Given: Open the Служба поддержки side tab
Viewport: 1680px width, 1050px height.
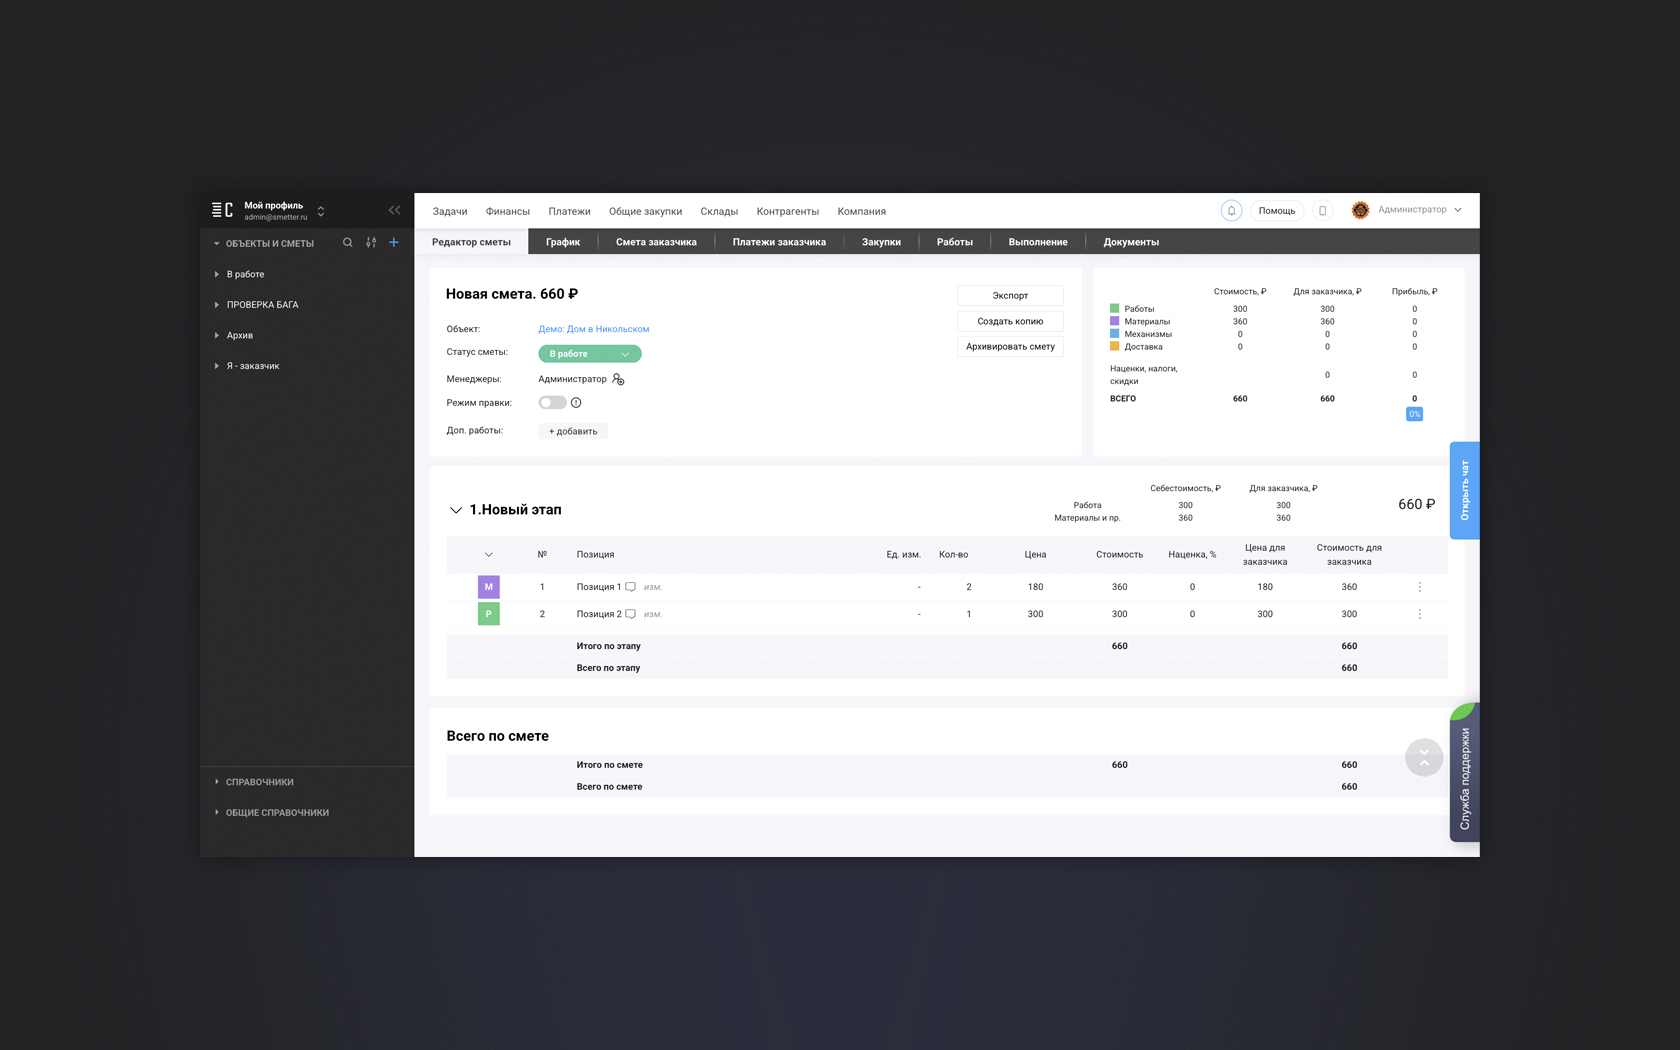Looking at the screenshot, I should [x=1464, y=773].
